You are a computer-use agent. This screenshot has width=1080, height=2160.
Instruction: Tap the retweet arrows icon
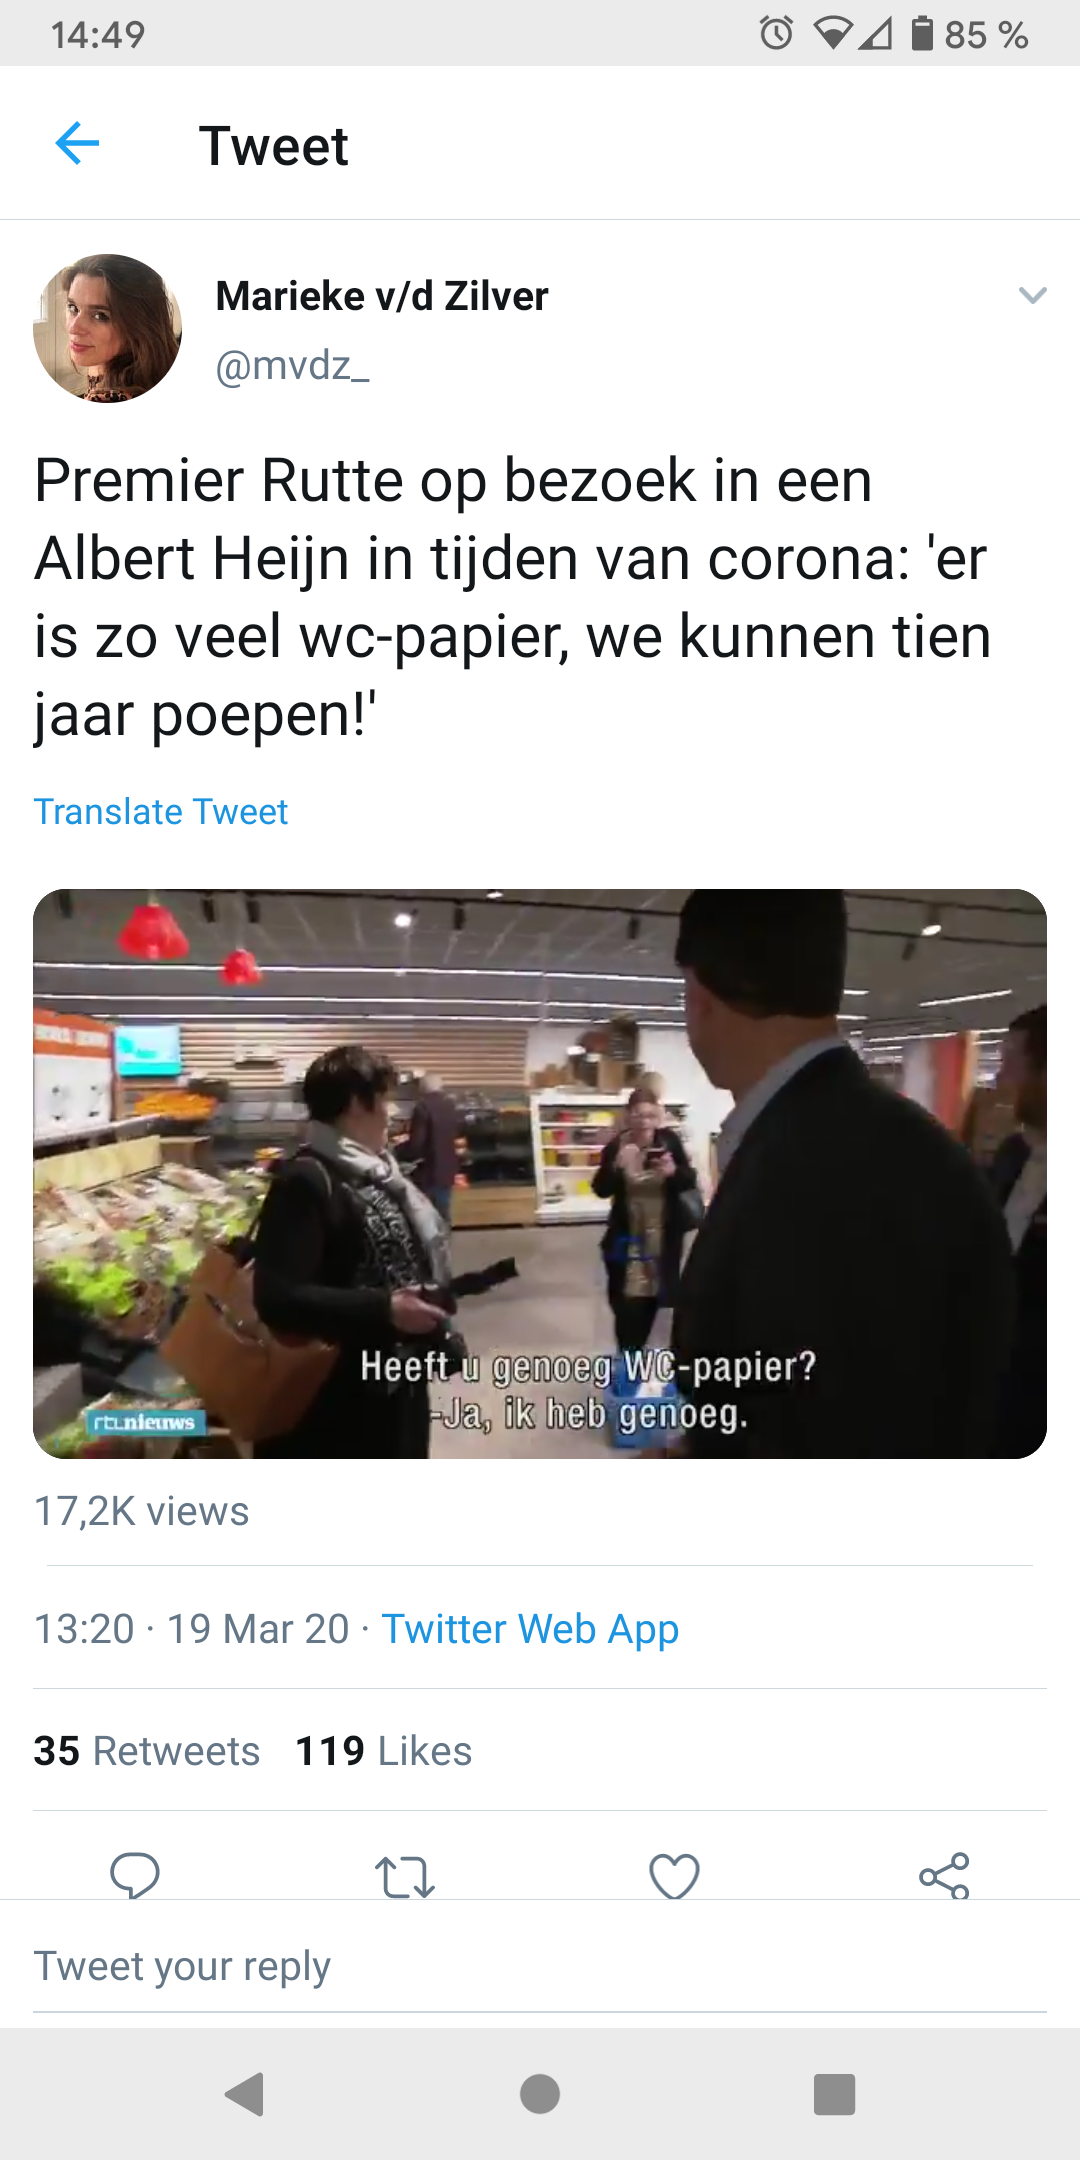405,1877
